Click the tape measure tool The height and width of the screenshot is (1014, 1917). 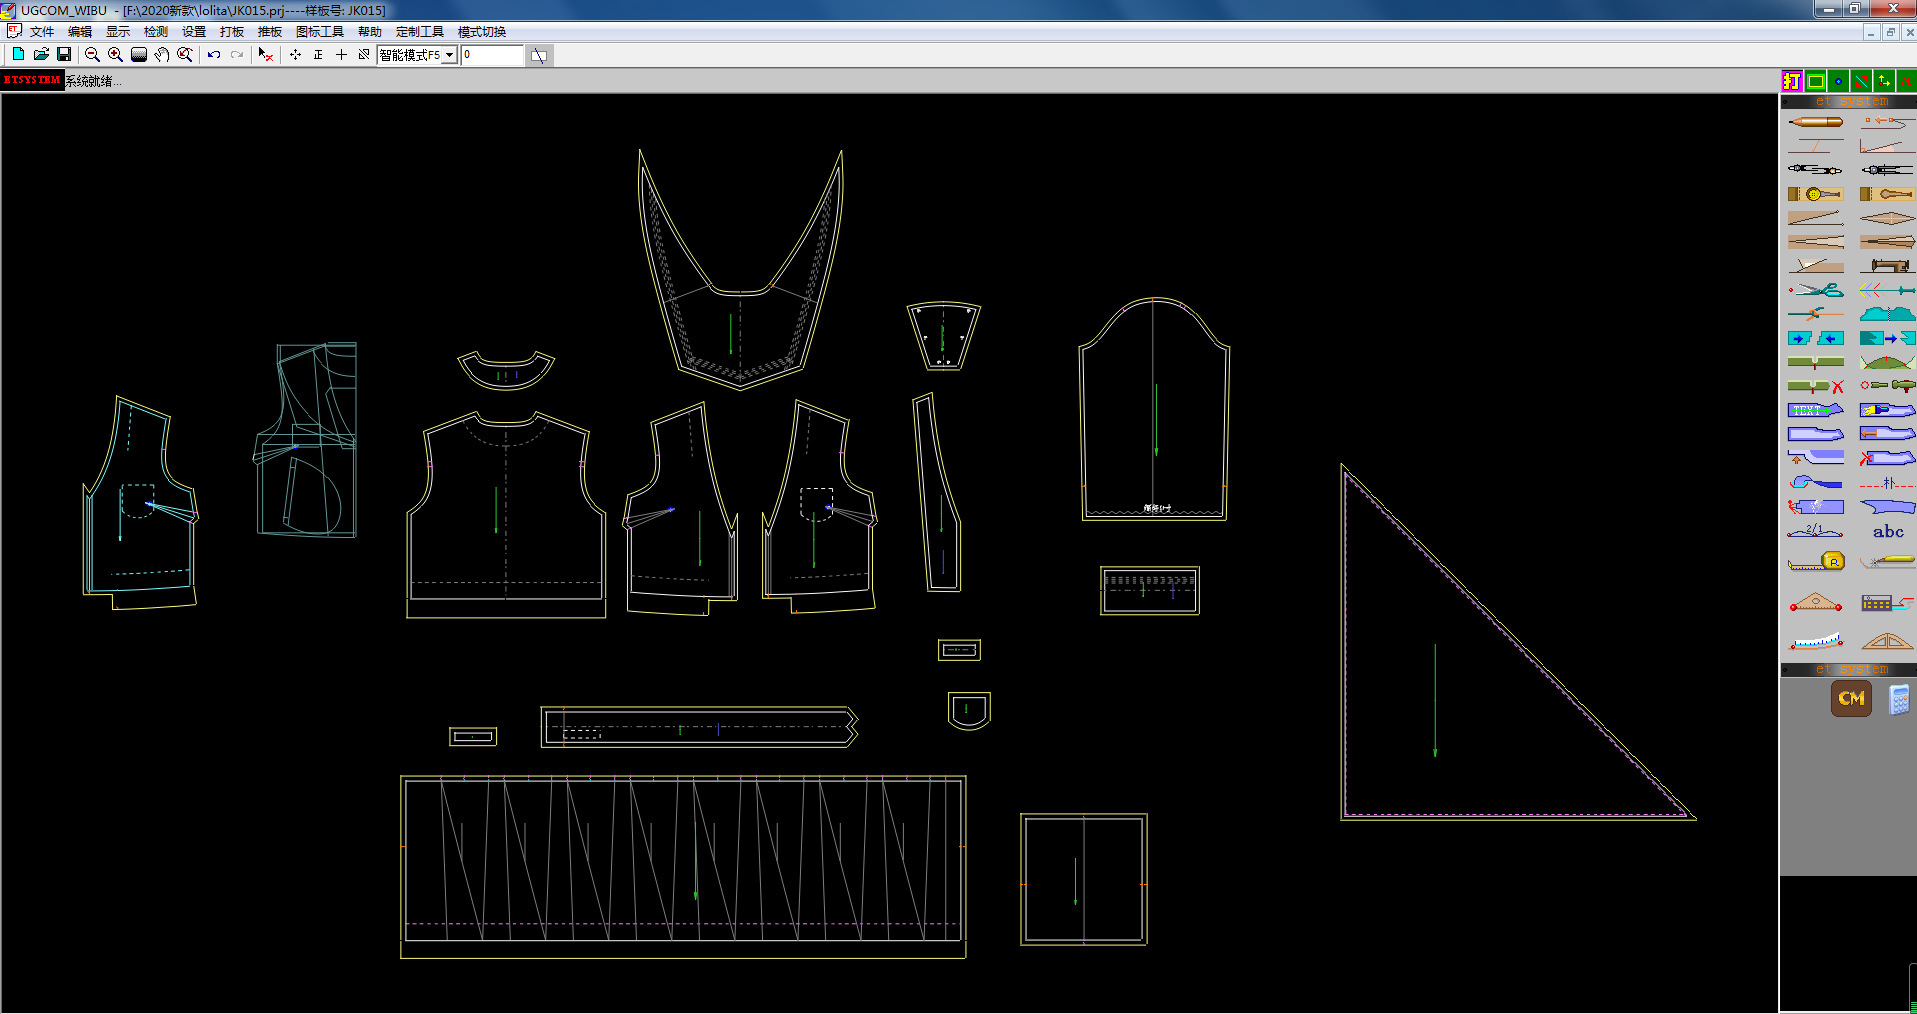(1815, 561)
